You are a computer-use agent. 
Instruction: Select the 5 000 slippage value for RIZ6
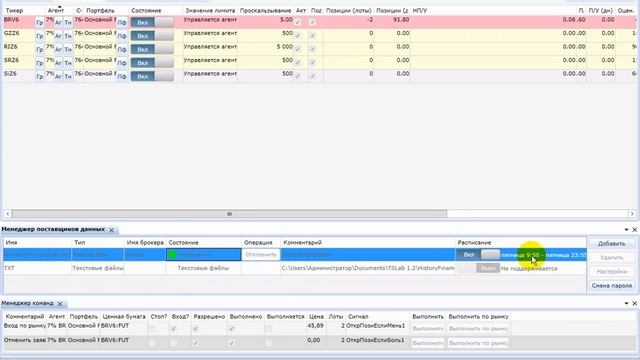click(284, 47)
